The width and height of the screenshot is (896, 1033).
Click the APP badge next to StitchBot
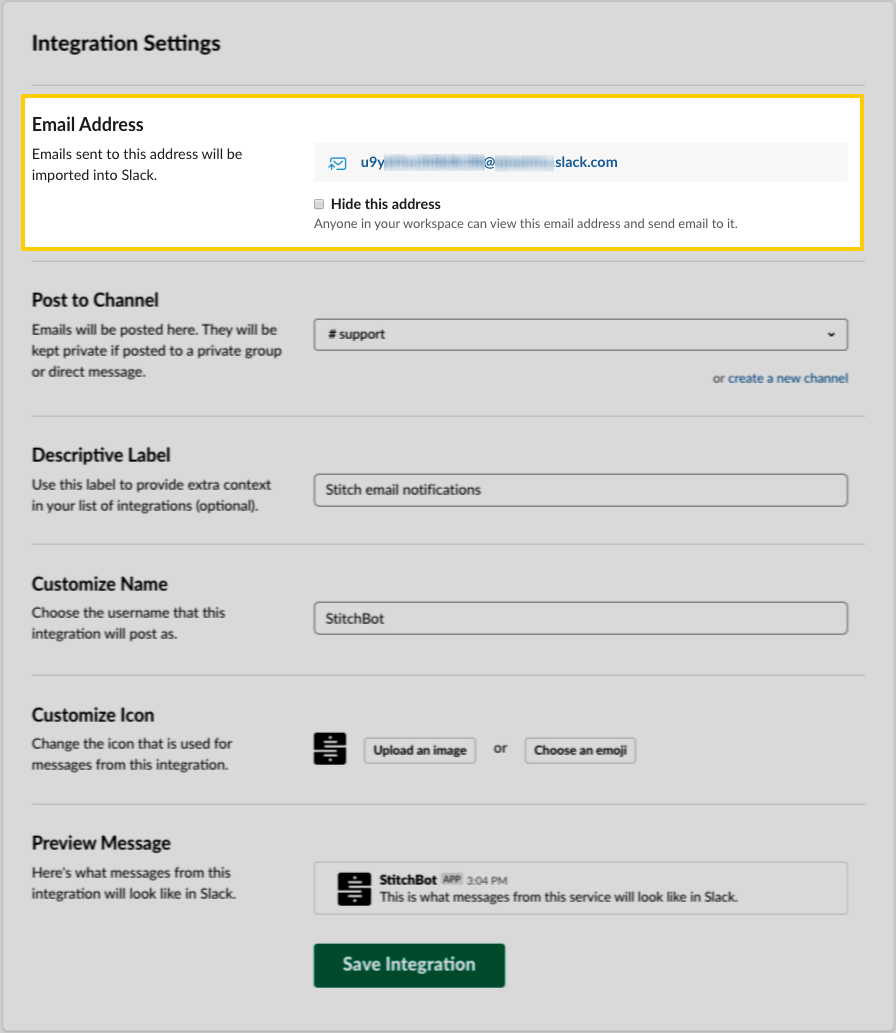pos(451,880)
